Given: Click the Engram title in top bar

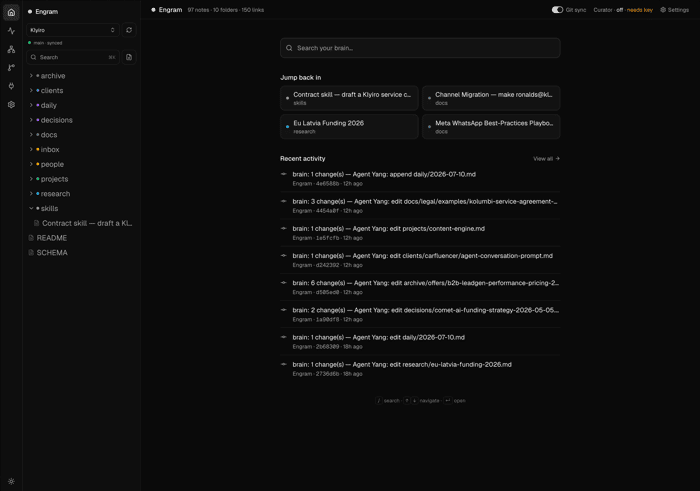Looking at the screenshot, I should pos(170,10).
